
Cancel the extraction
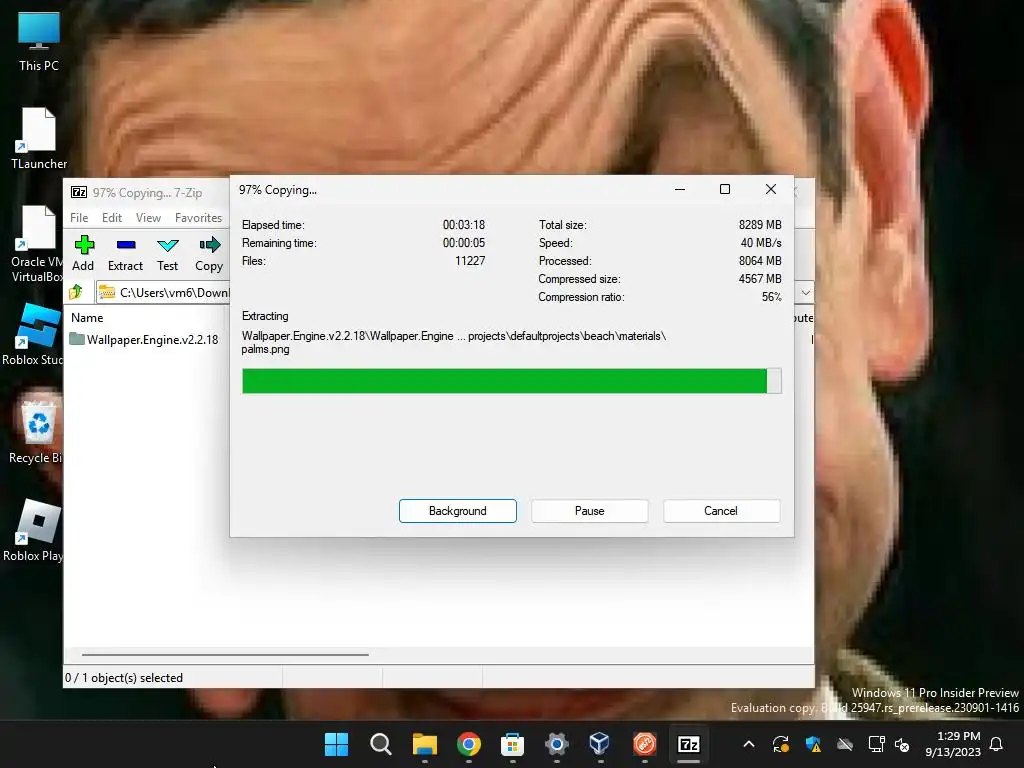(721, 511)
